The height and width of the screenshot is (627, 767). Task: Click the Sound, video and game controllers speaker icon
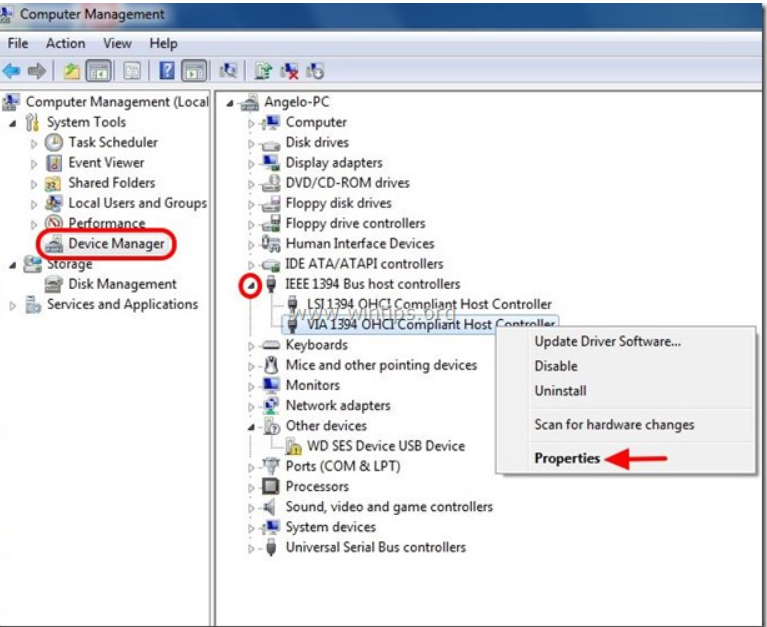(x=270, y=507)
